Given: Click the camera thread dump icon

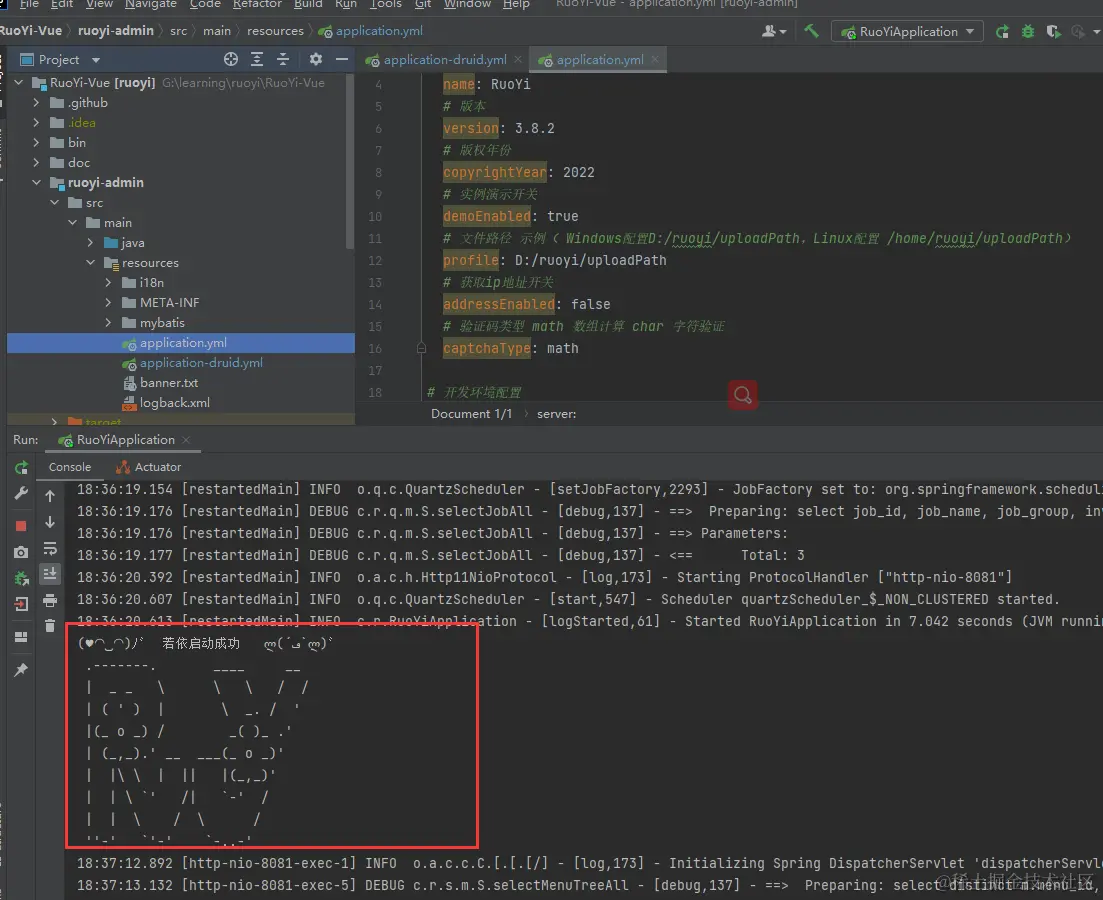Looking at the screenshot, I should click(x=21, y=552).
